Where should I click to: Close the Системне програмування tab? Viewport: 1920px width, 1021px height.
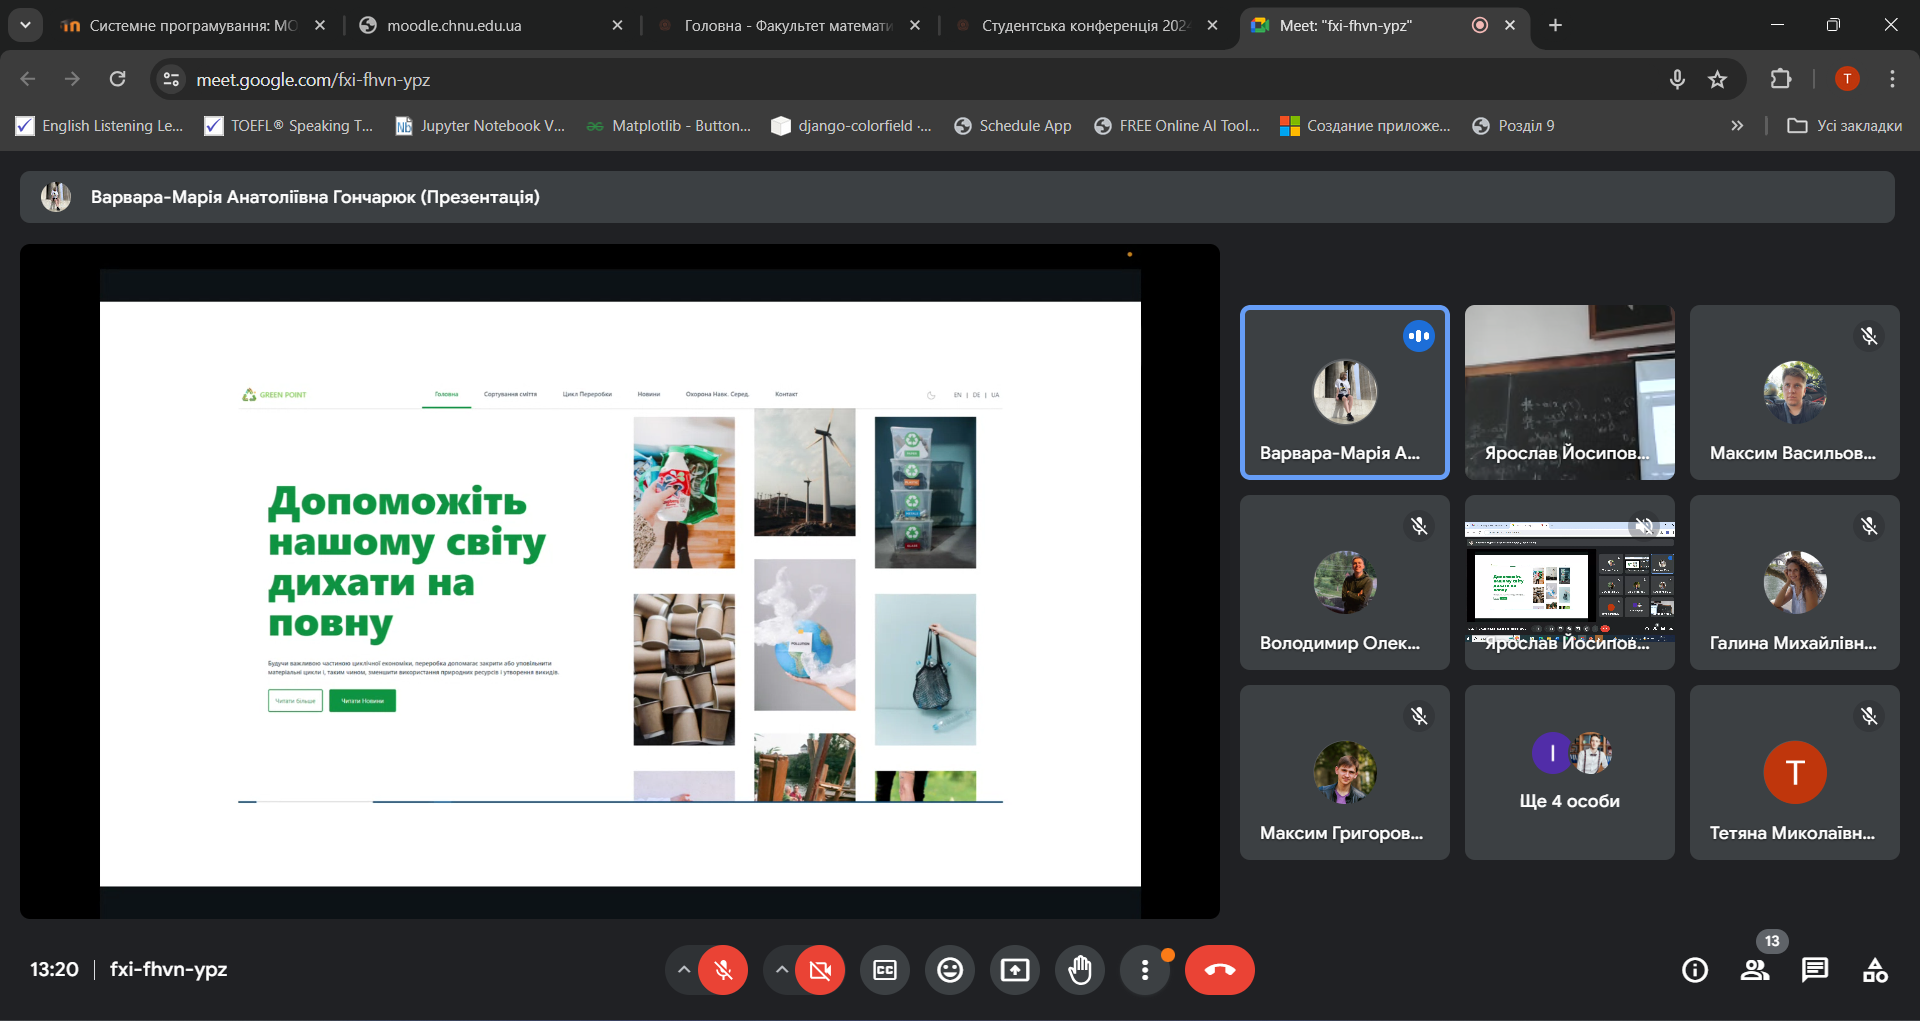tap(320, 26)
